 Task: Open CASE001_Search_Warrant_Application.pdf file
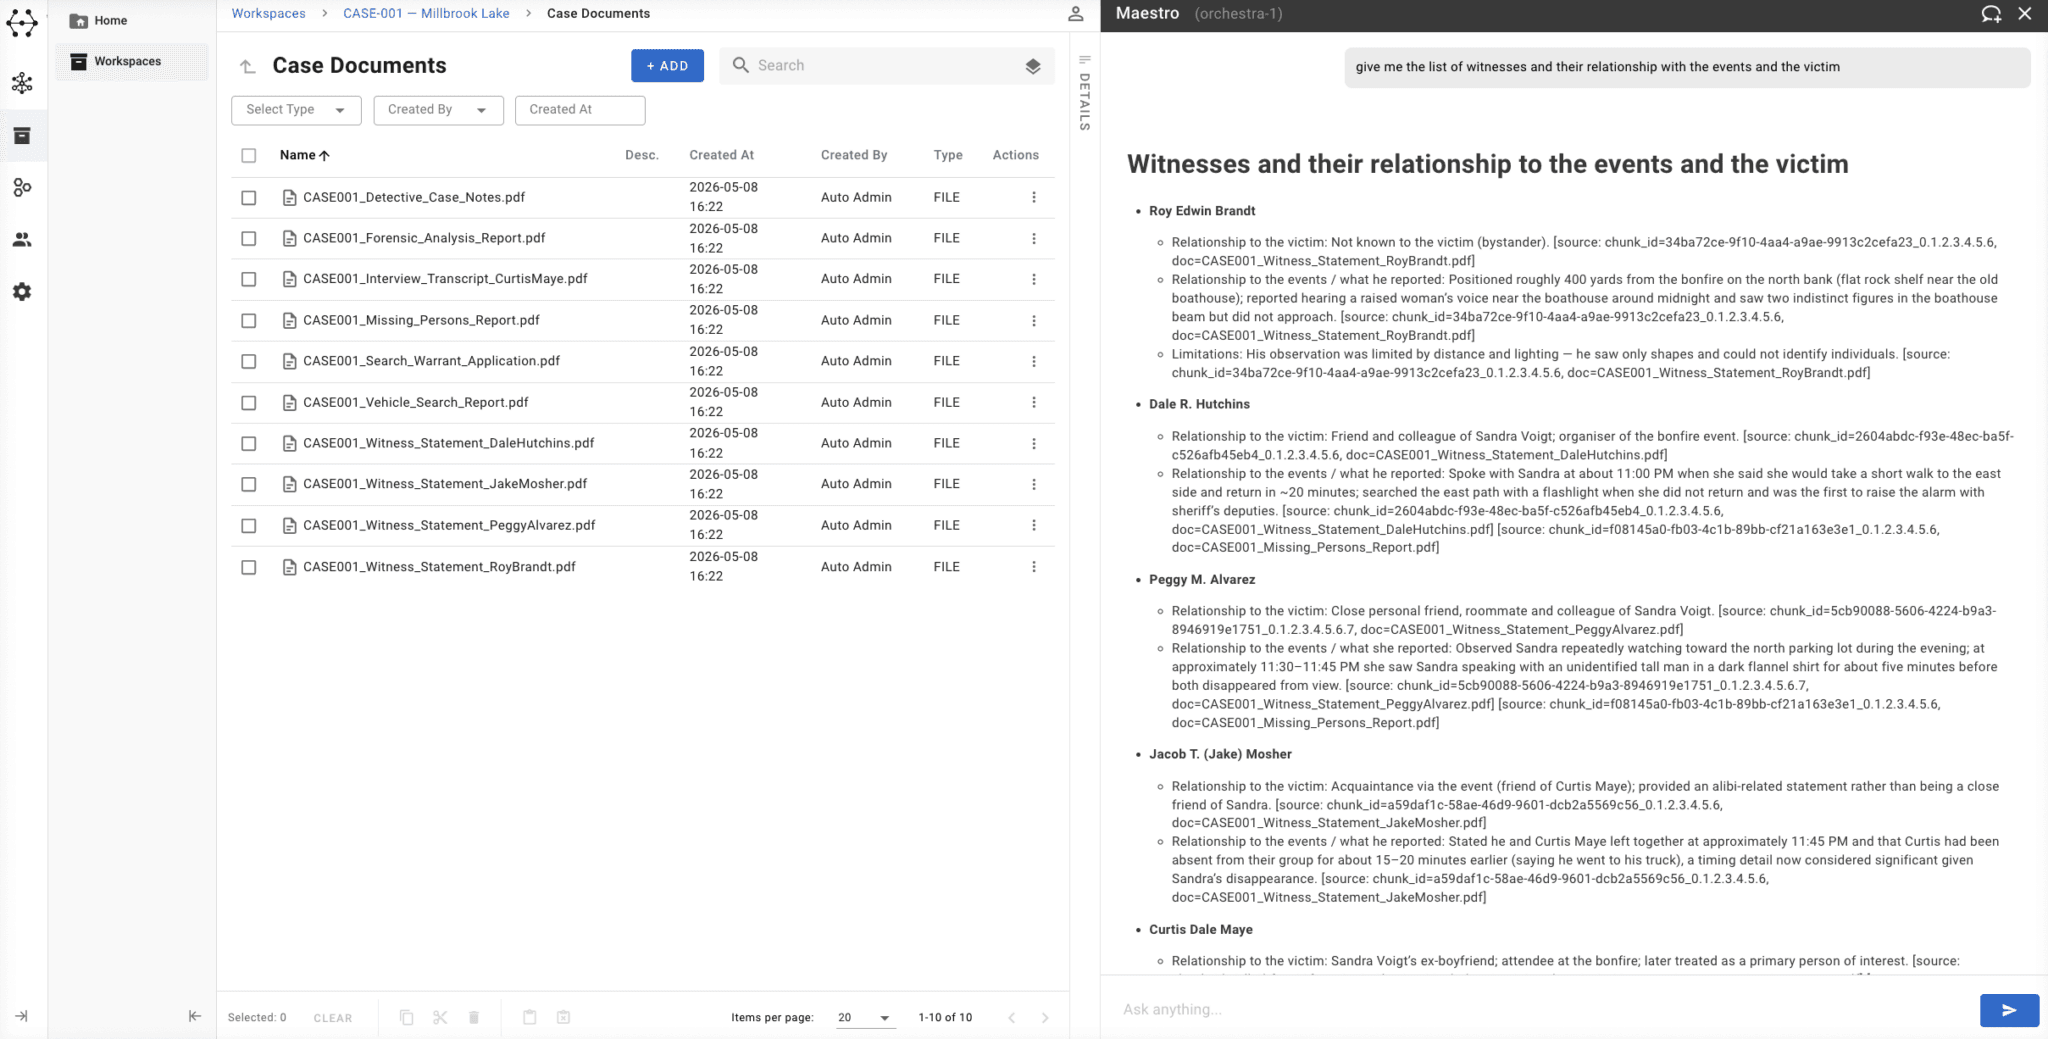point(431,362)
